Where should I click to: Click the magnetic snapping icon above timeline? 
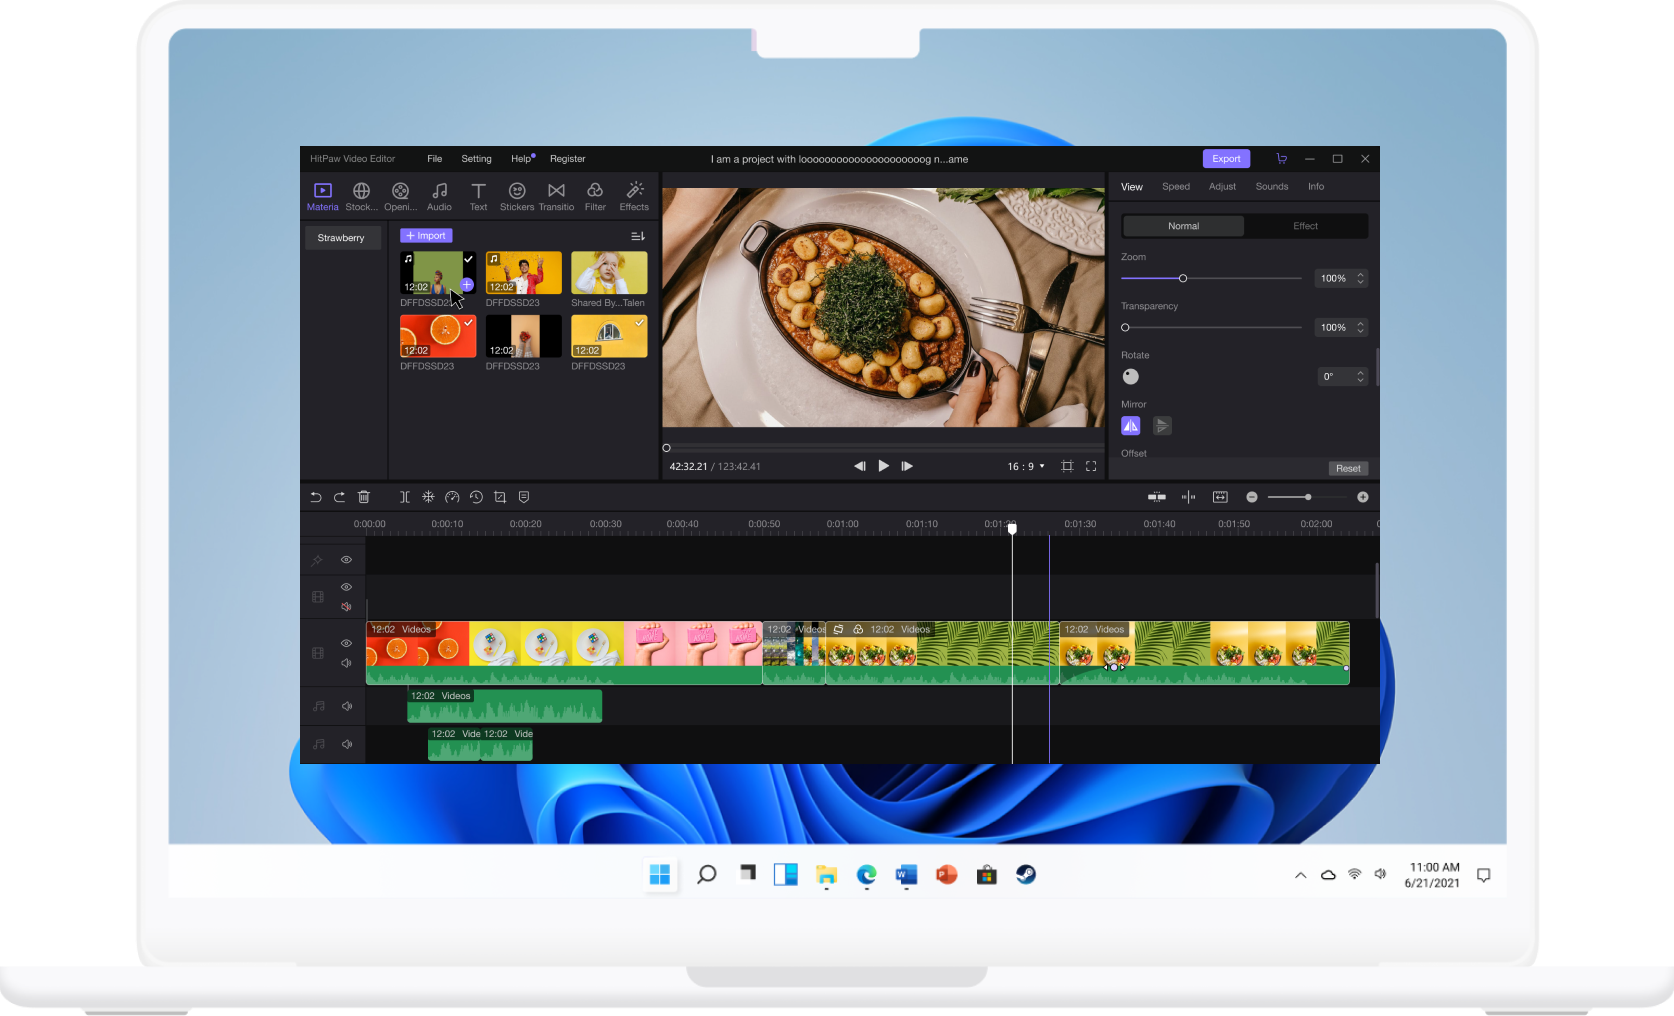point(1157,497)
